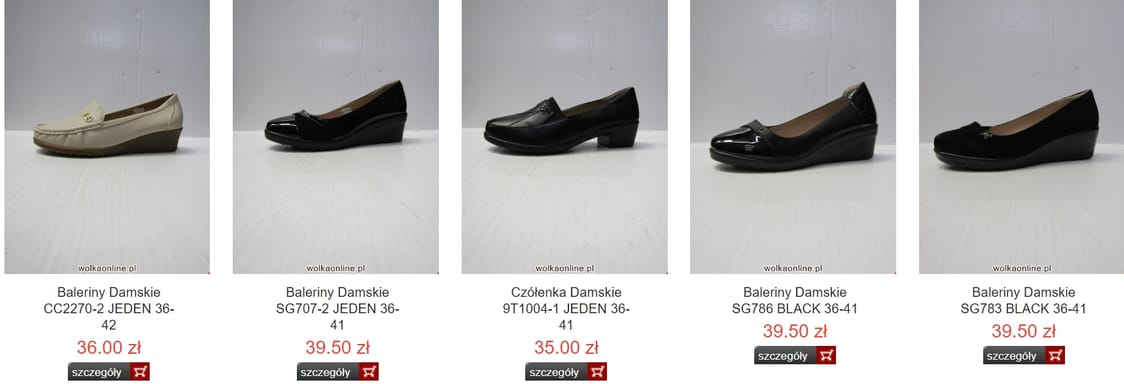Click the Czółenka Damskie 9T1004-1 title
1124x384 pixels.
[566, 309]
